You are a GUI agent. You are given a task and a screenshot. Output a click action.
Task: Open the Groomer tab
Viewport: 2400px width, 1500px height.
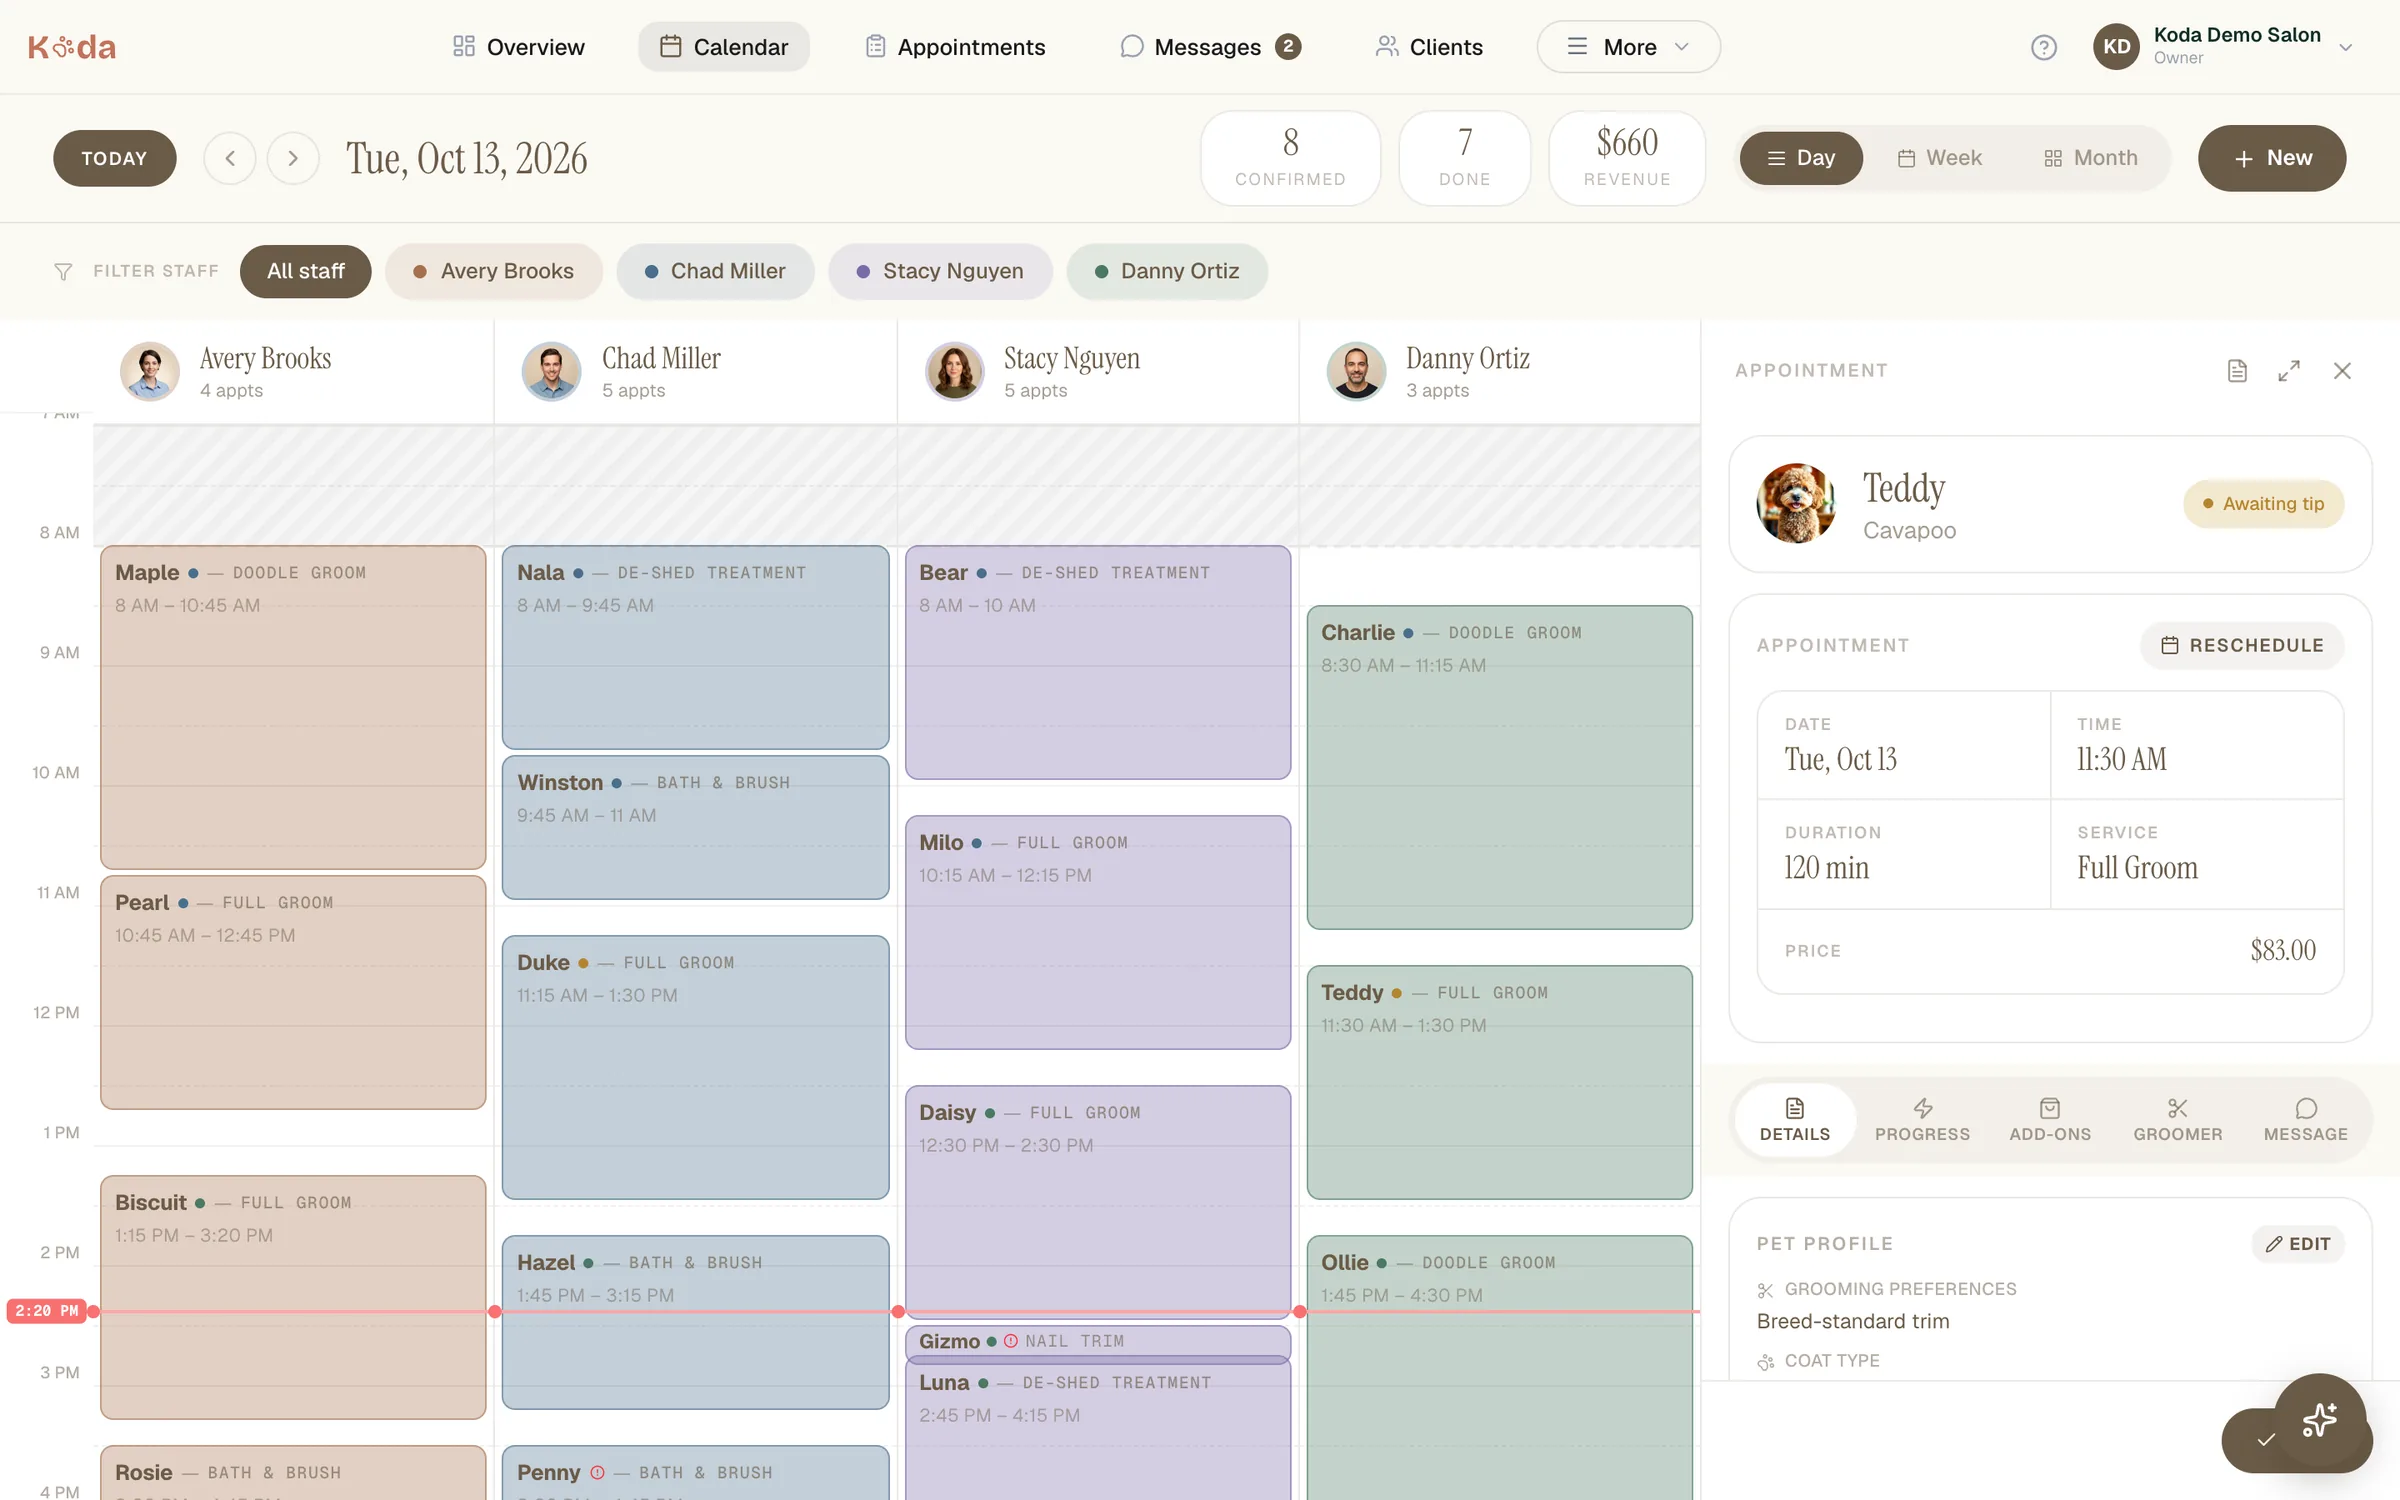pos(2178,1120)
